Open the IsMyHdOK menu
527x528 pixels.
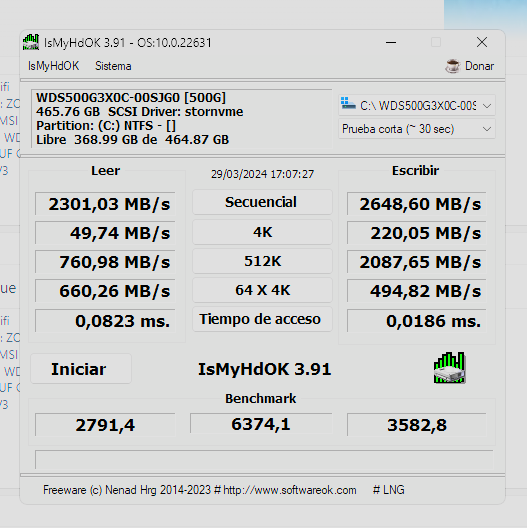(x=54, y=66)
